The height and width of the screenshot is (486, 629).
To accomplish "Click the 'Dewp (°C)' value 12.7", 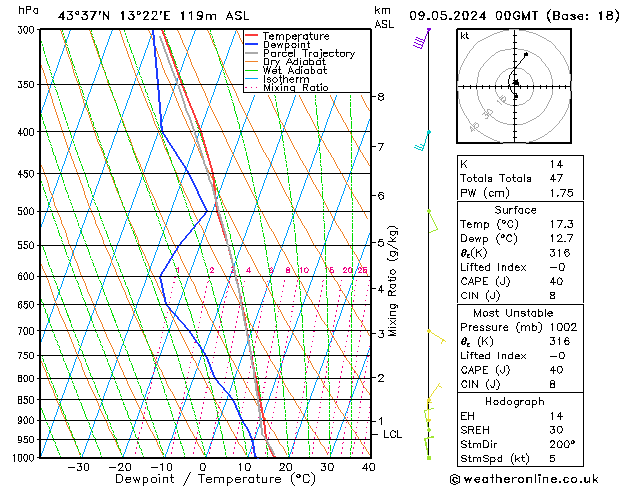I will point(562,239).
